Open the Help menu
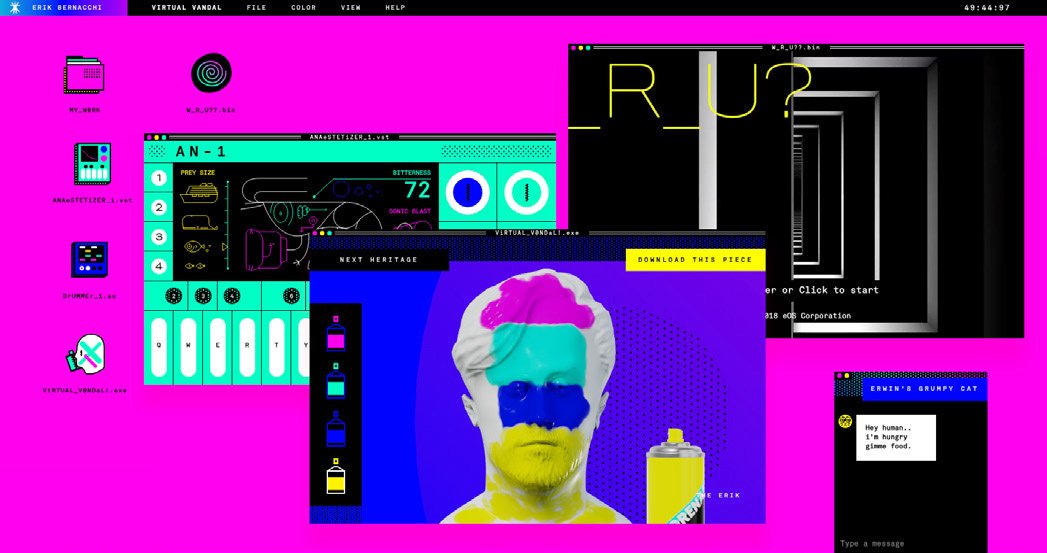 (395, 8)
